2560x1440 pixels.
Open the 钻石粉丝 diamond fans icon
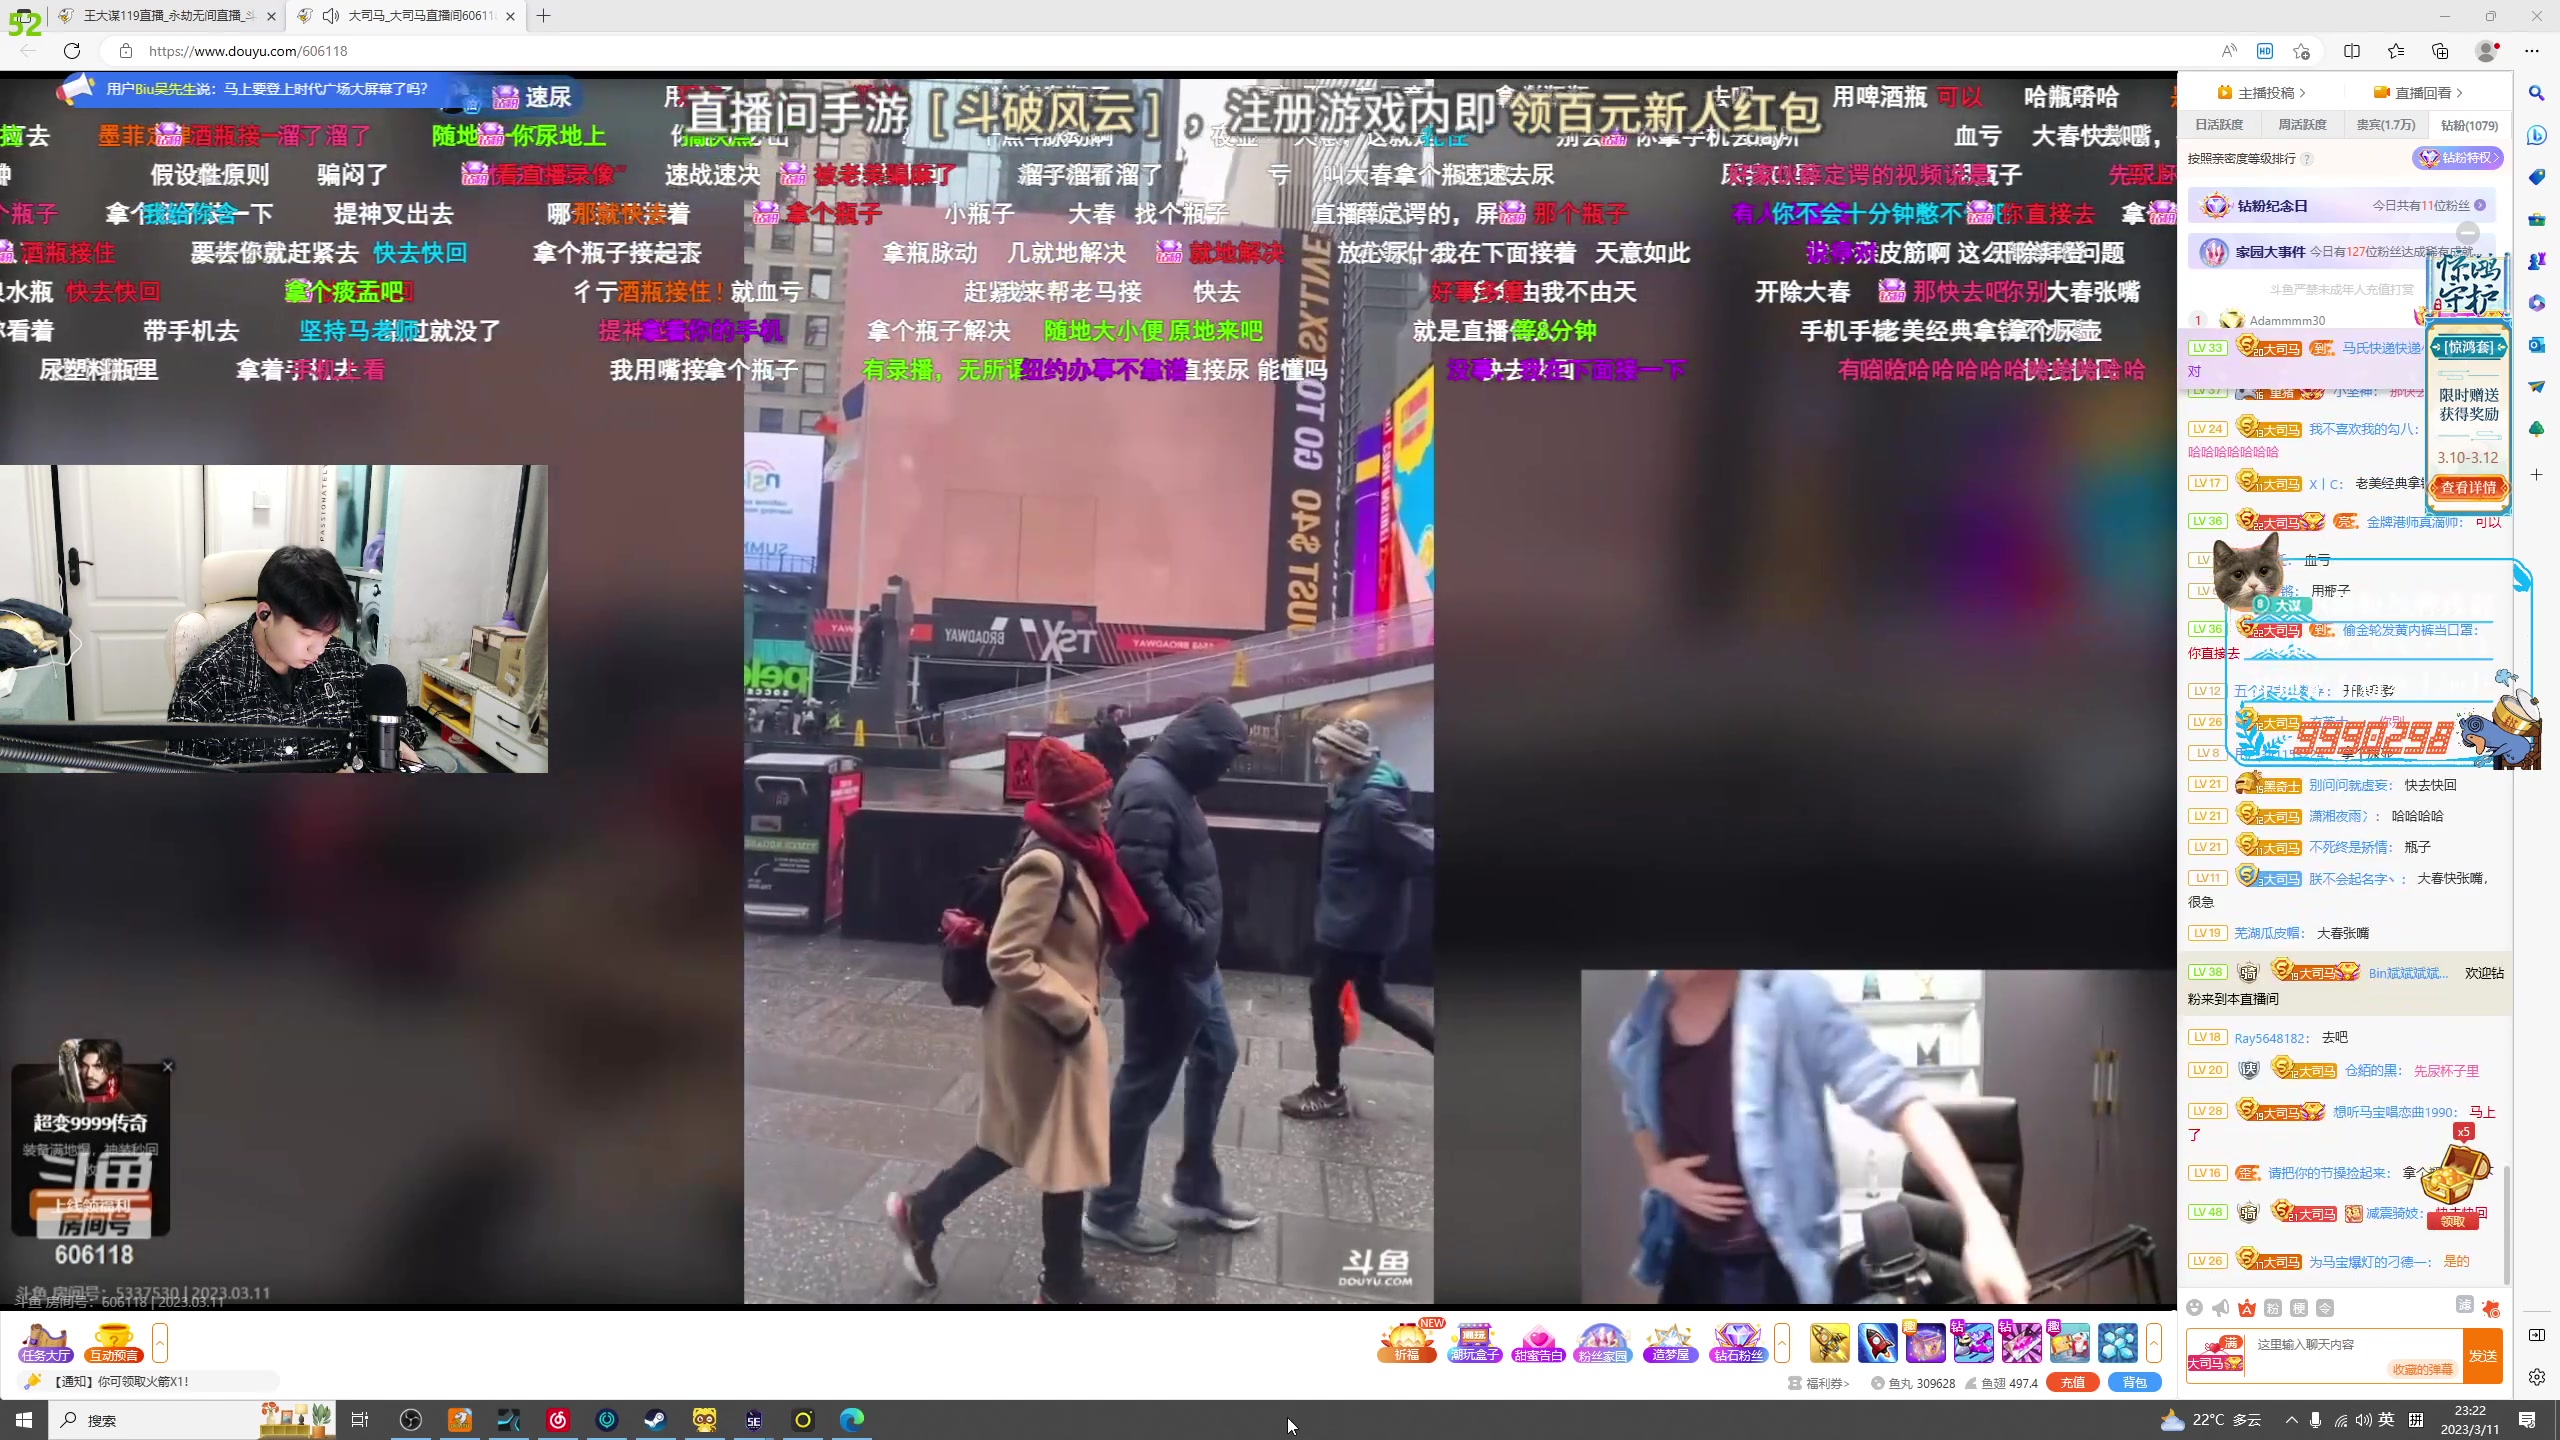(1738, 1342)
